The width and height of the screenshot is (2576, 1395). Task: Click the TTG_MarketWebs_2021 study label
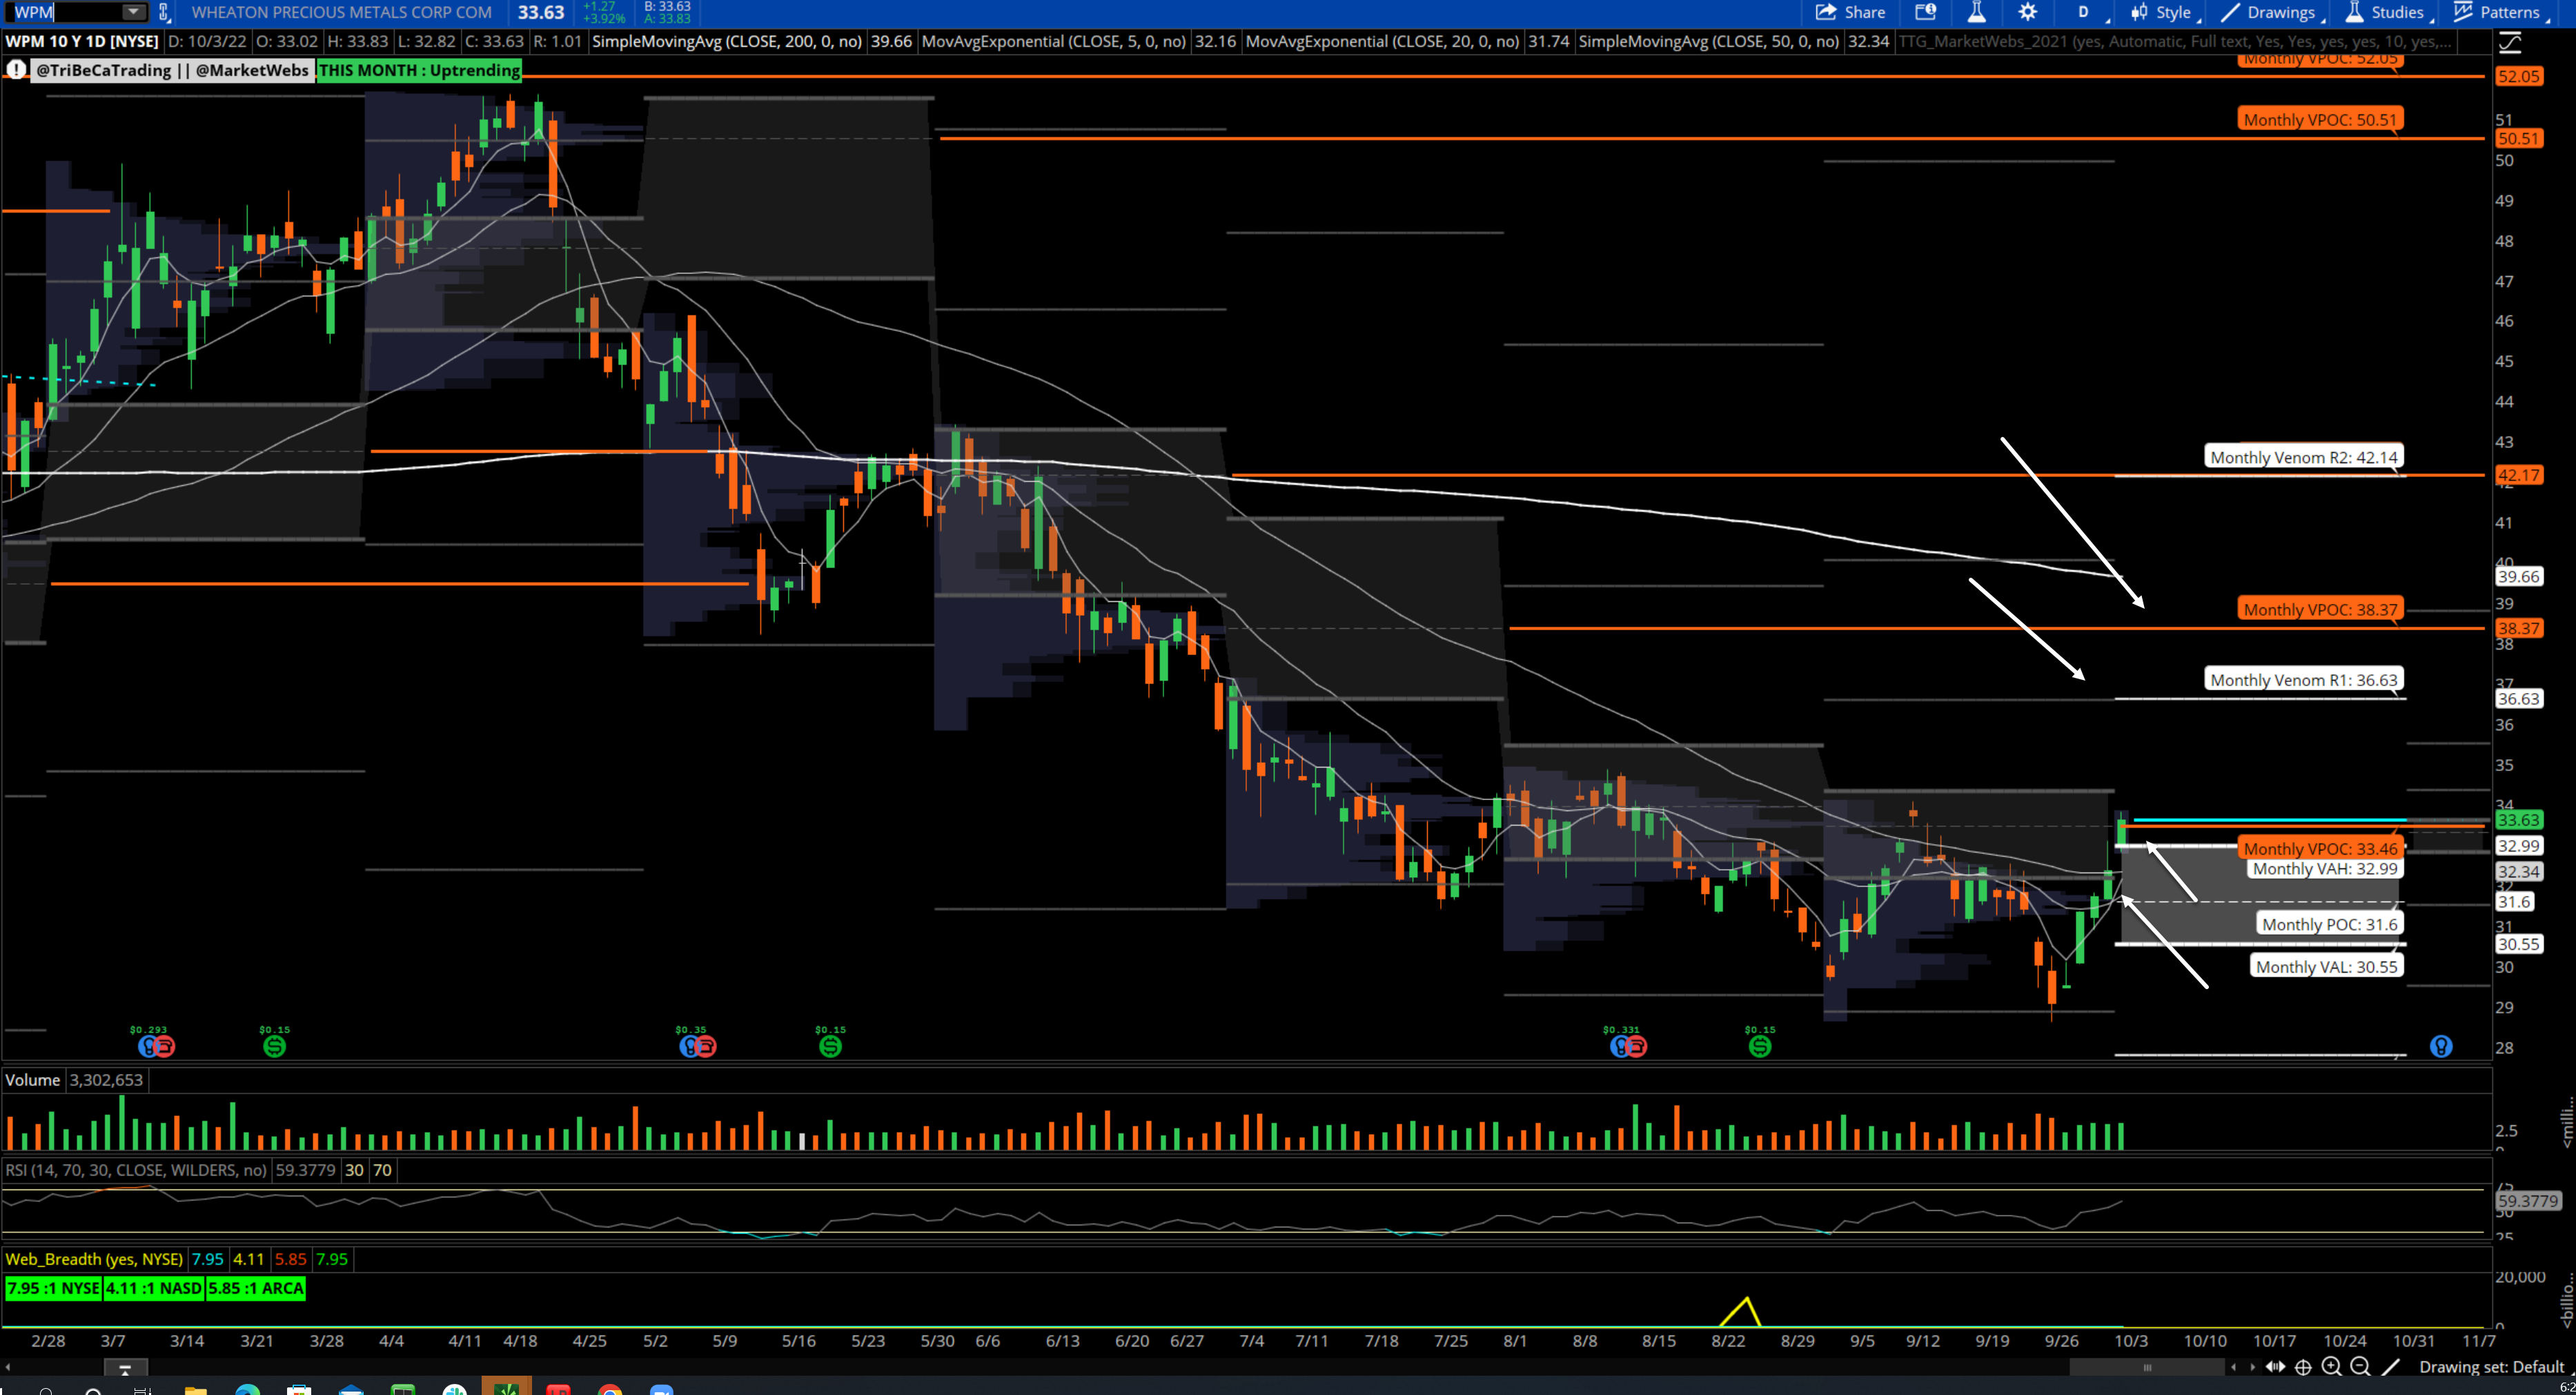pos(2175,41)
